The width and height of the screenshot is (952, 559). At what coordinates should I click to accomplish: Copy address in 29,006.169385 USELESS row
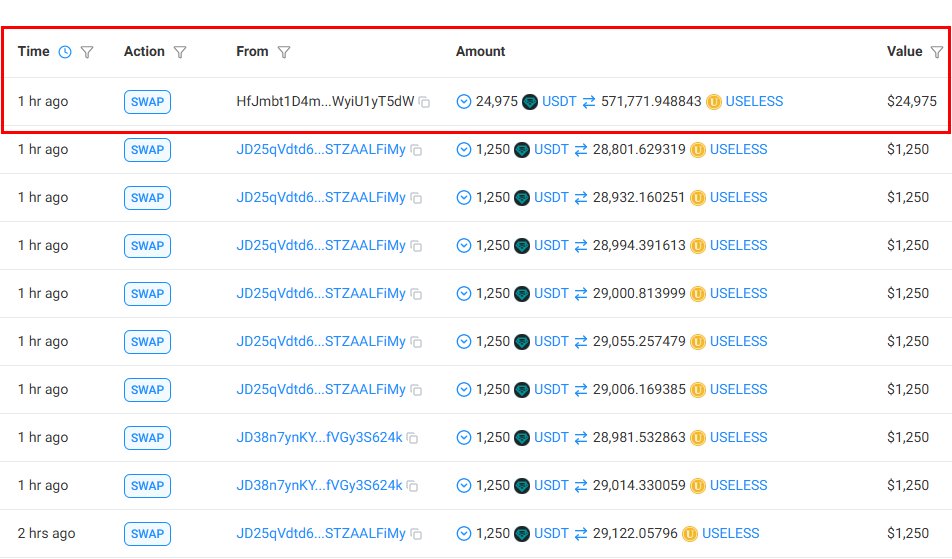tap(416, 390)
